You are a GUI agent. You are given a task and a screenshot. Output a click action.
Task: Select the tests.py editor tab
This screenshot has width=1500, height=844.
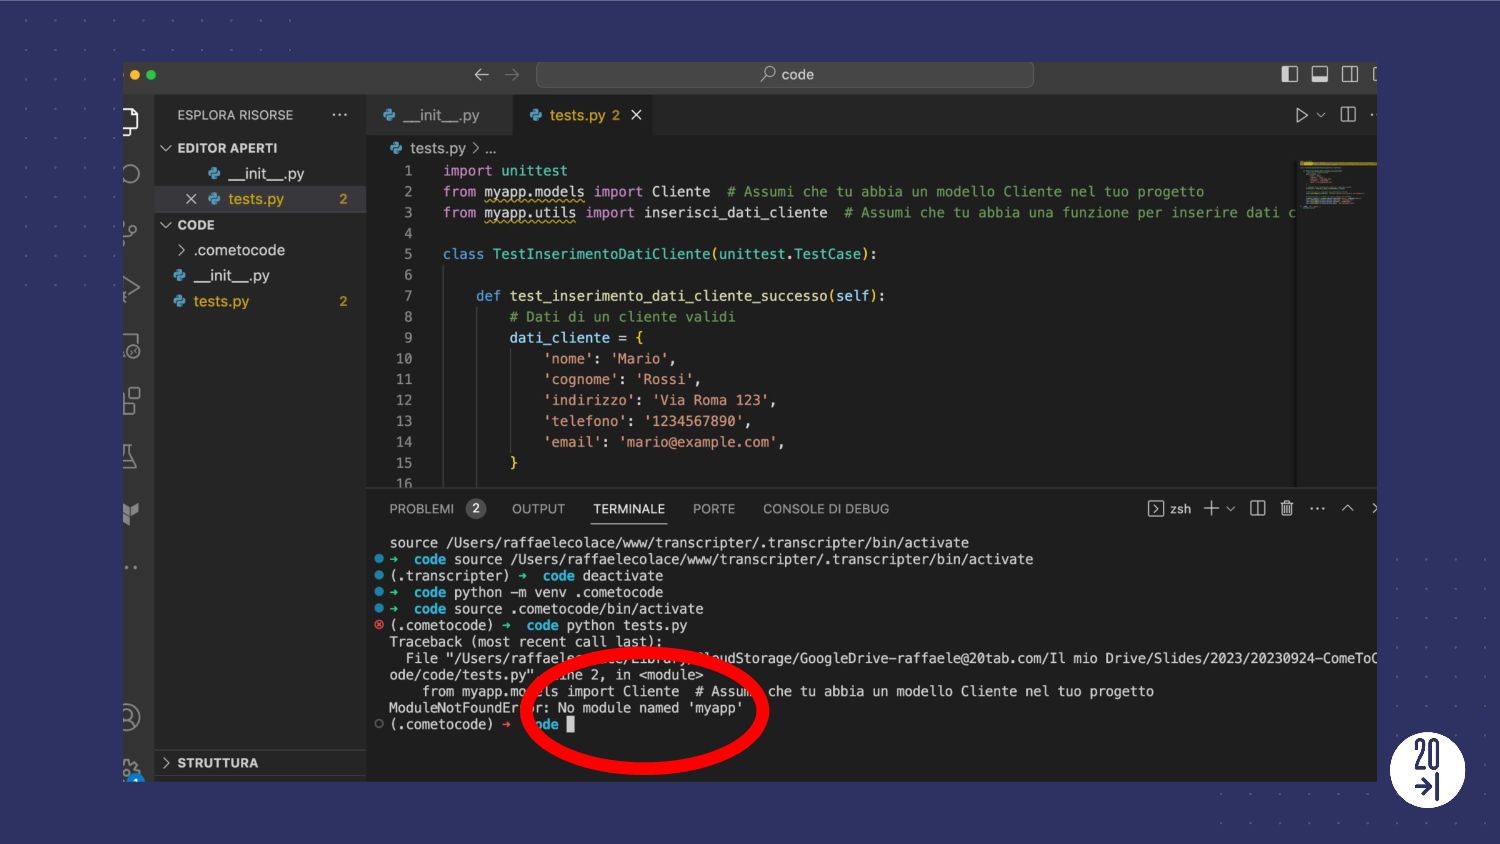tap(583, 115)
